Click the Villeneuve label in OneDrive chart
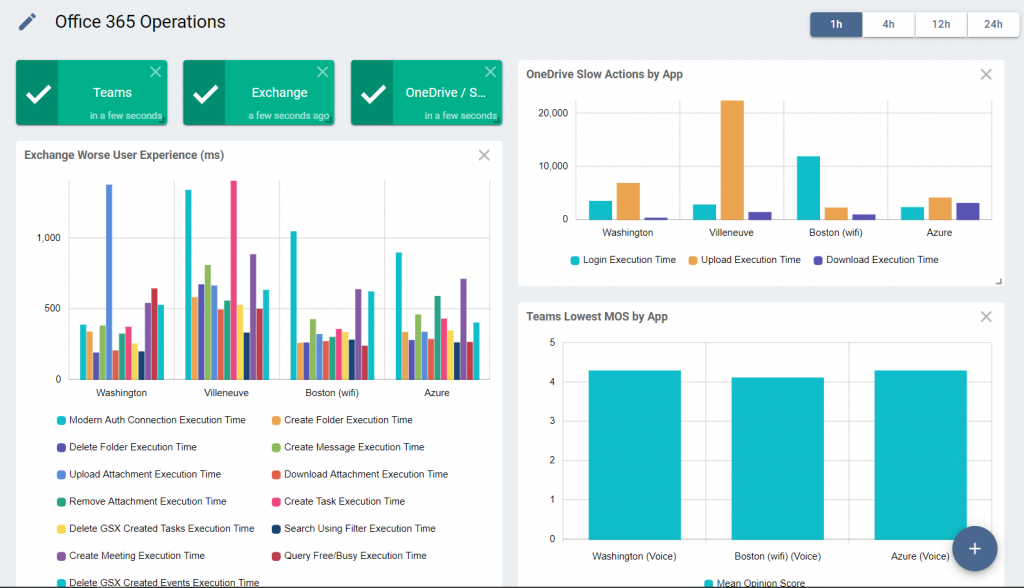Viewport: 1024px width, 588px height. point(731,233)
